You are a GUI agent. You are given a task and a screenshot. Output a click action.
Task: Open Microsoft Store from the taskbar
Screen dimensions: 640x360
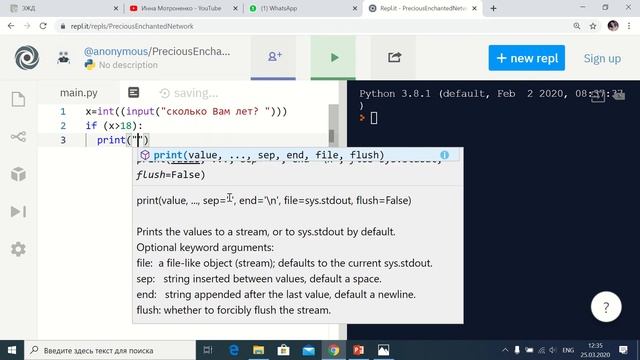pos(283,350)
